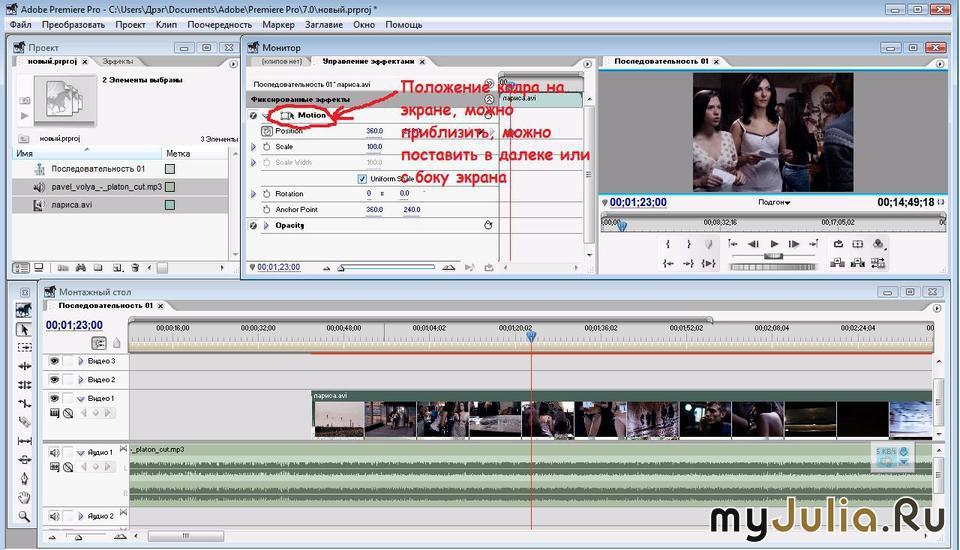Go to next edit point
The height and width of the screenshot is (550, 960).
click(814, 244)
